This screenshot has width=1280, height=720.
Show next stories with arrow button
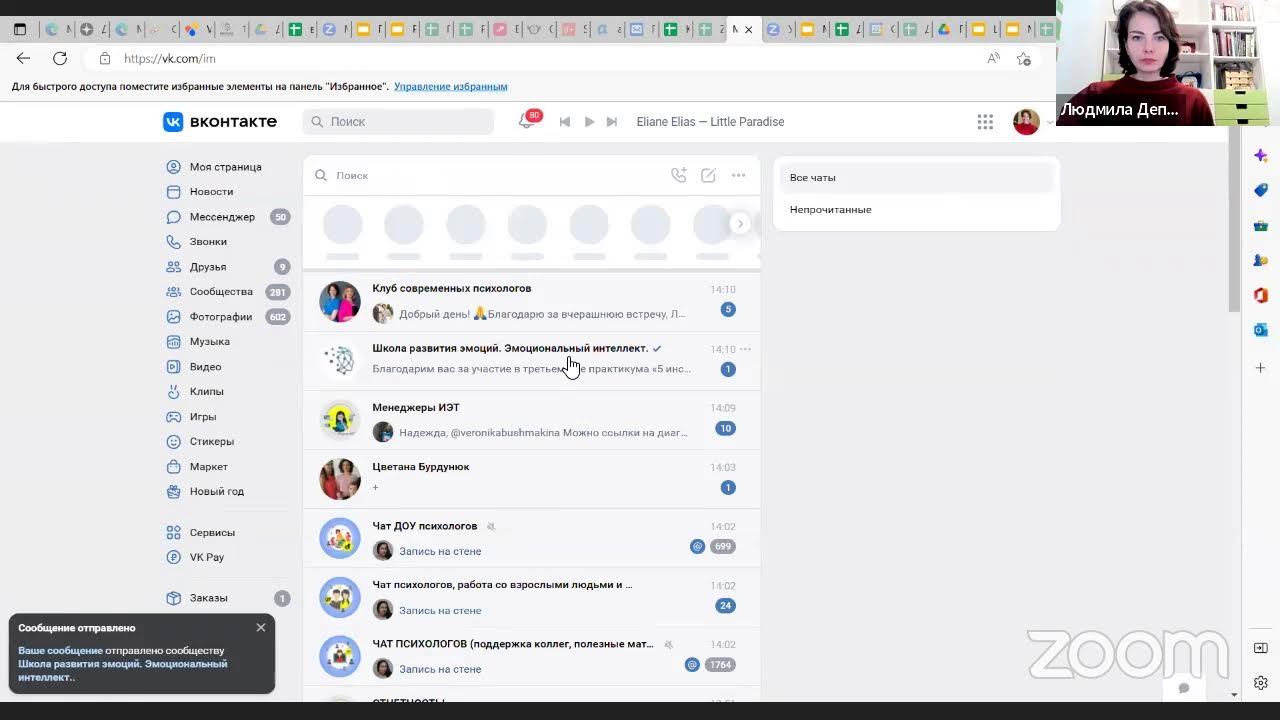click(740, 224)
